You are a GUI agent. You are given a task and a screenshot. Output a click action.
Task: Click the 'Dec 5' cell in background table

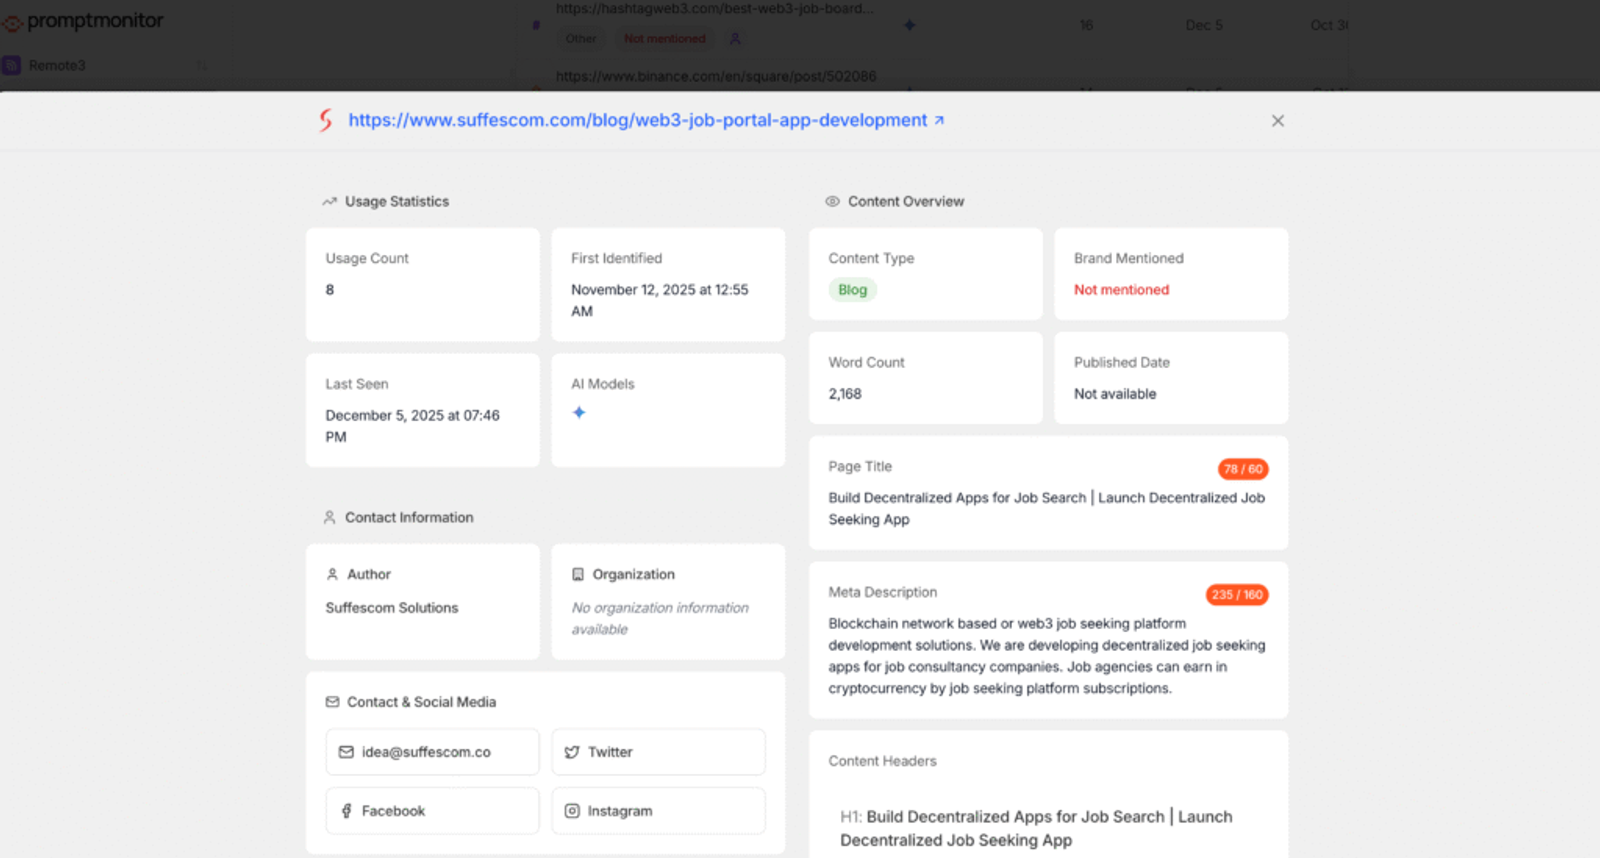pyautogui.click(x=1204, y=25)
